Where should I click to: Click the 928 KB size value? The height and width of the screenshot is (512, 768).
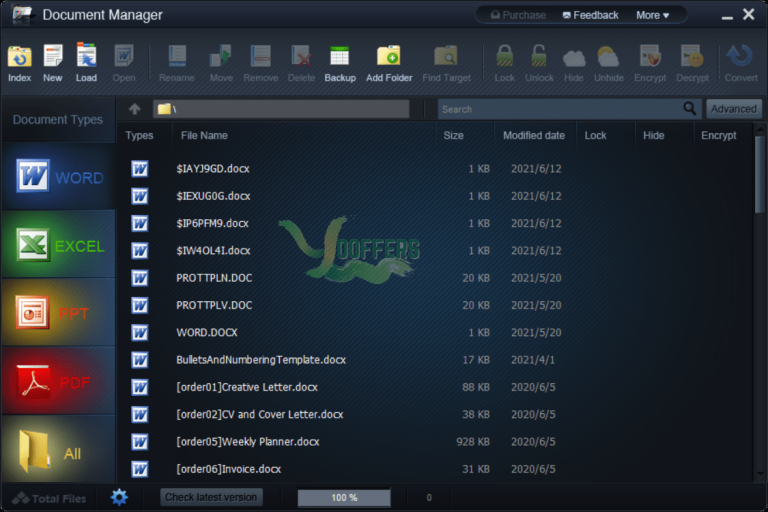(473, 442)
